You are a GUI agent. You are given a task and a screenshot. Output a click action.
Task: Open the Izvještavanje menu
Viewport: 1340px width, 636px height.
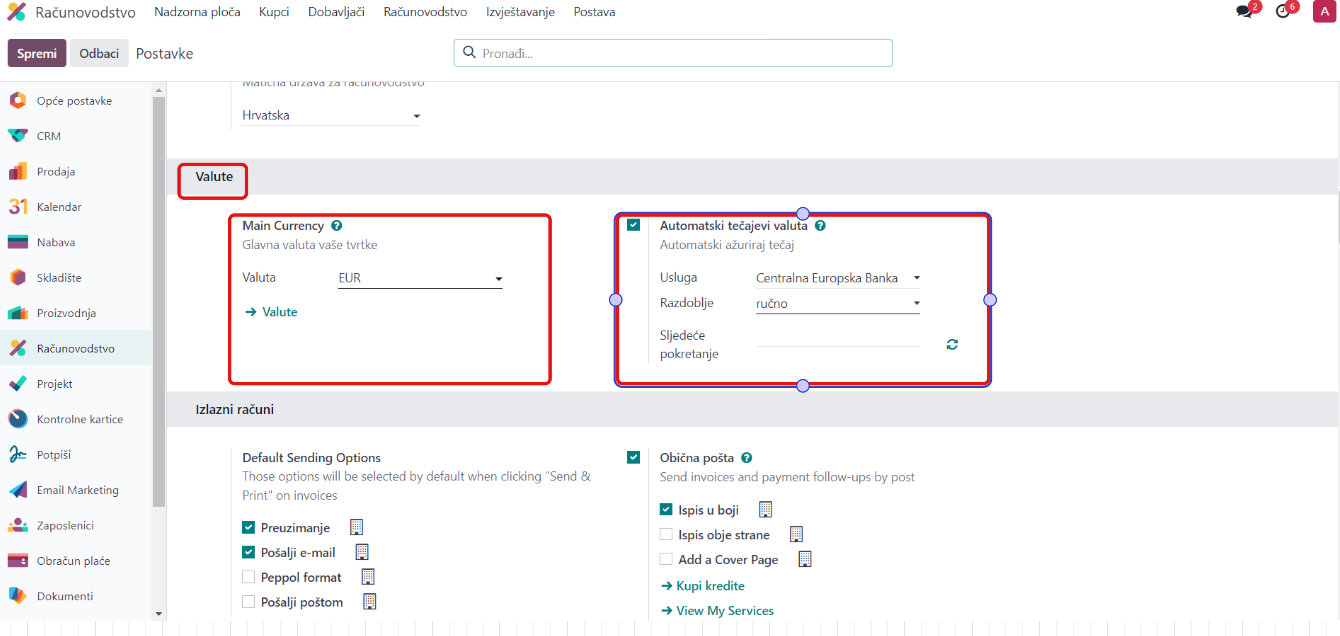tap(520, 12)
